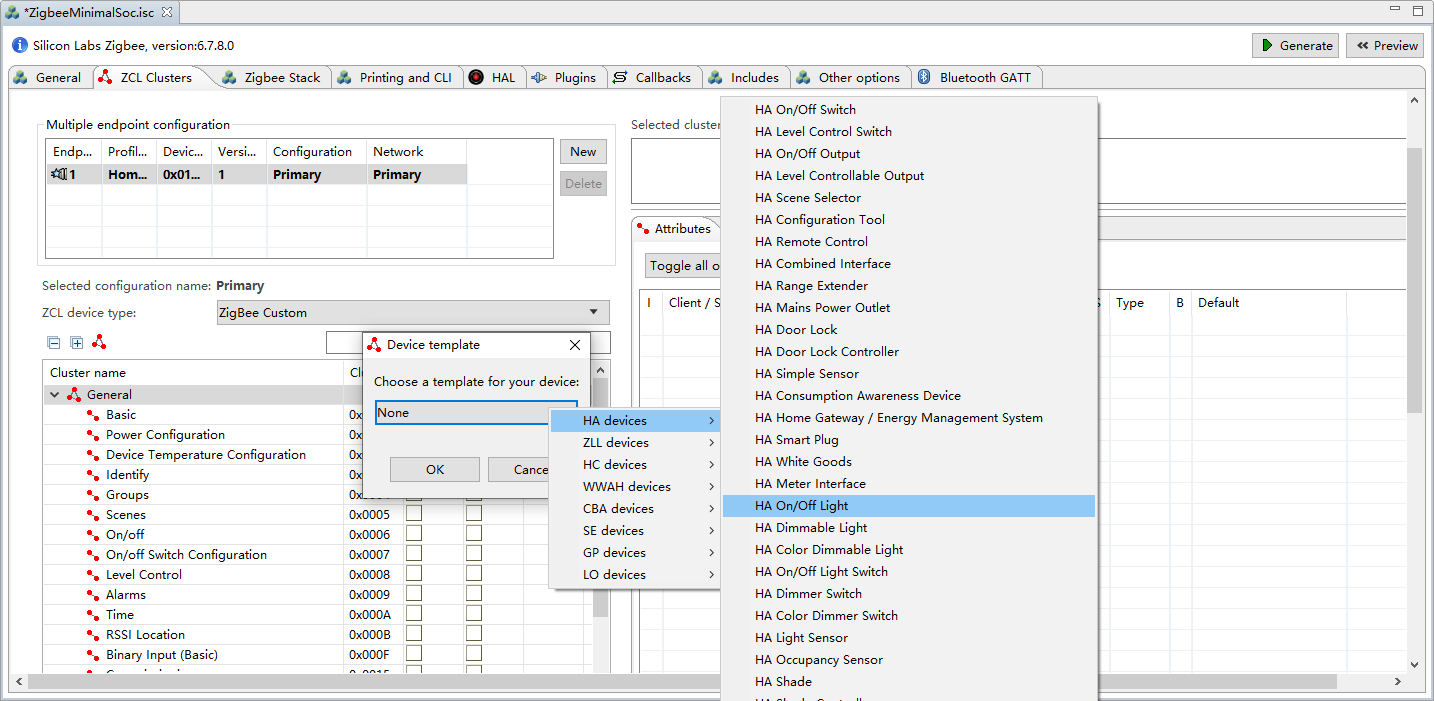Viewport: 1434px width, 701px height.
Task: Click the collapse all clusters icon
Action: click(54, 343)
